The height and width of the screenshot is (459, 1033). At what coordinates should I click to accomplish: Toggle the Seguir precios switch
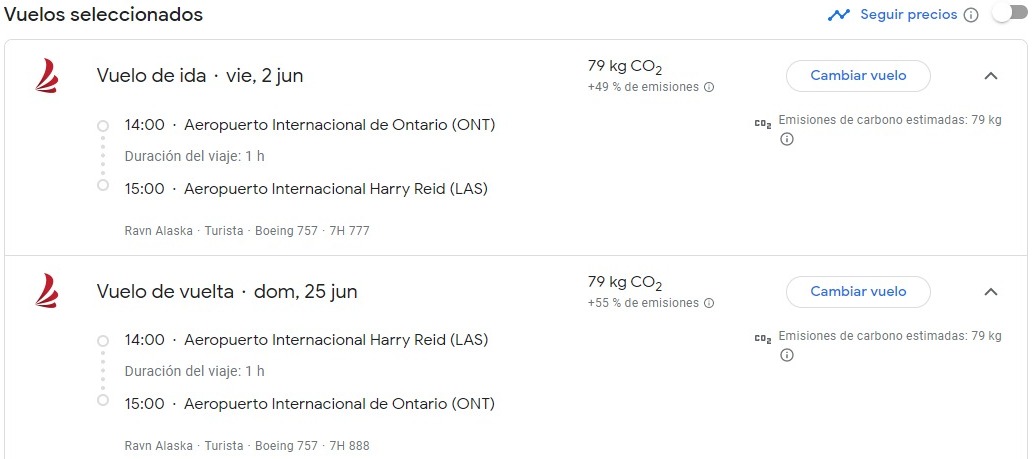tap(1010, 14)
